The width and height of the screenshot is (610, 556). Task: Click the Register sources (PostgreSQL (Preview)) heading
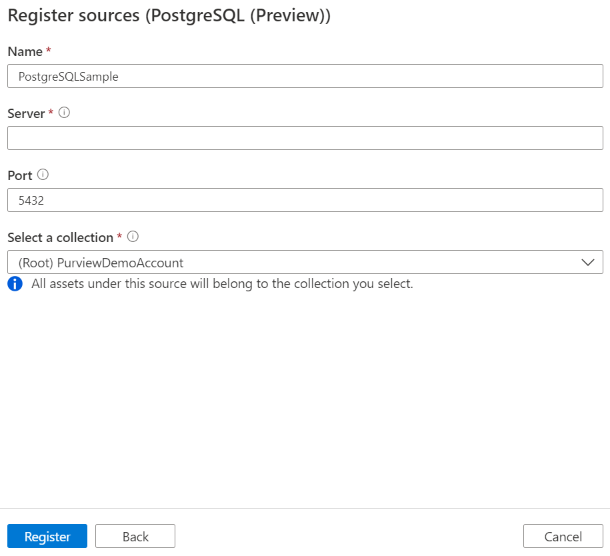pos(169,16)
